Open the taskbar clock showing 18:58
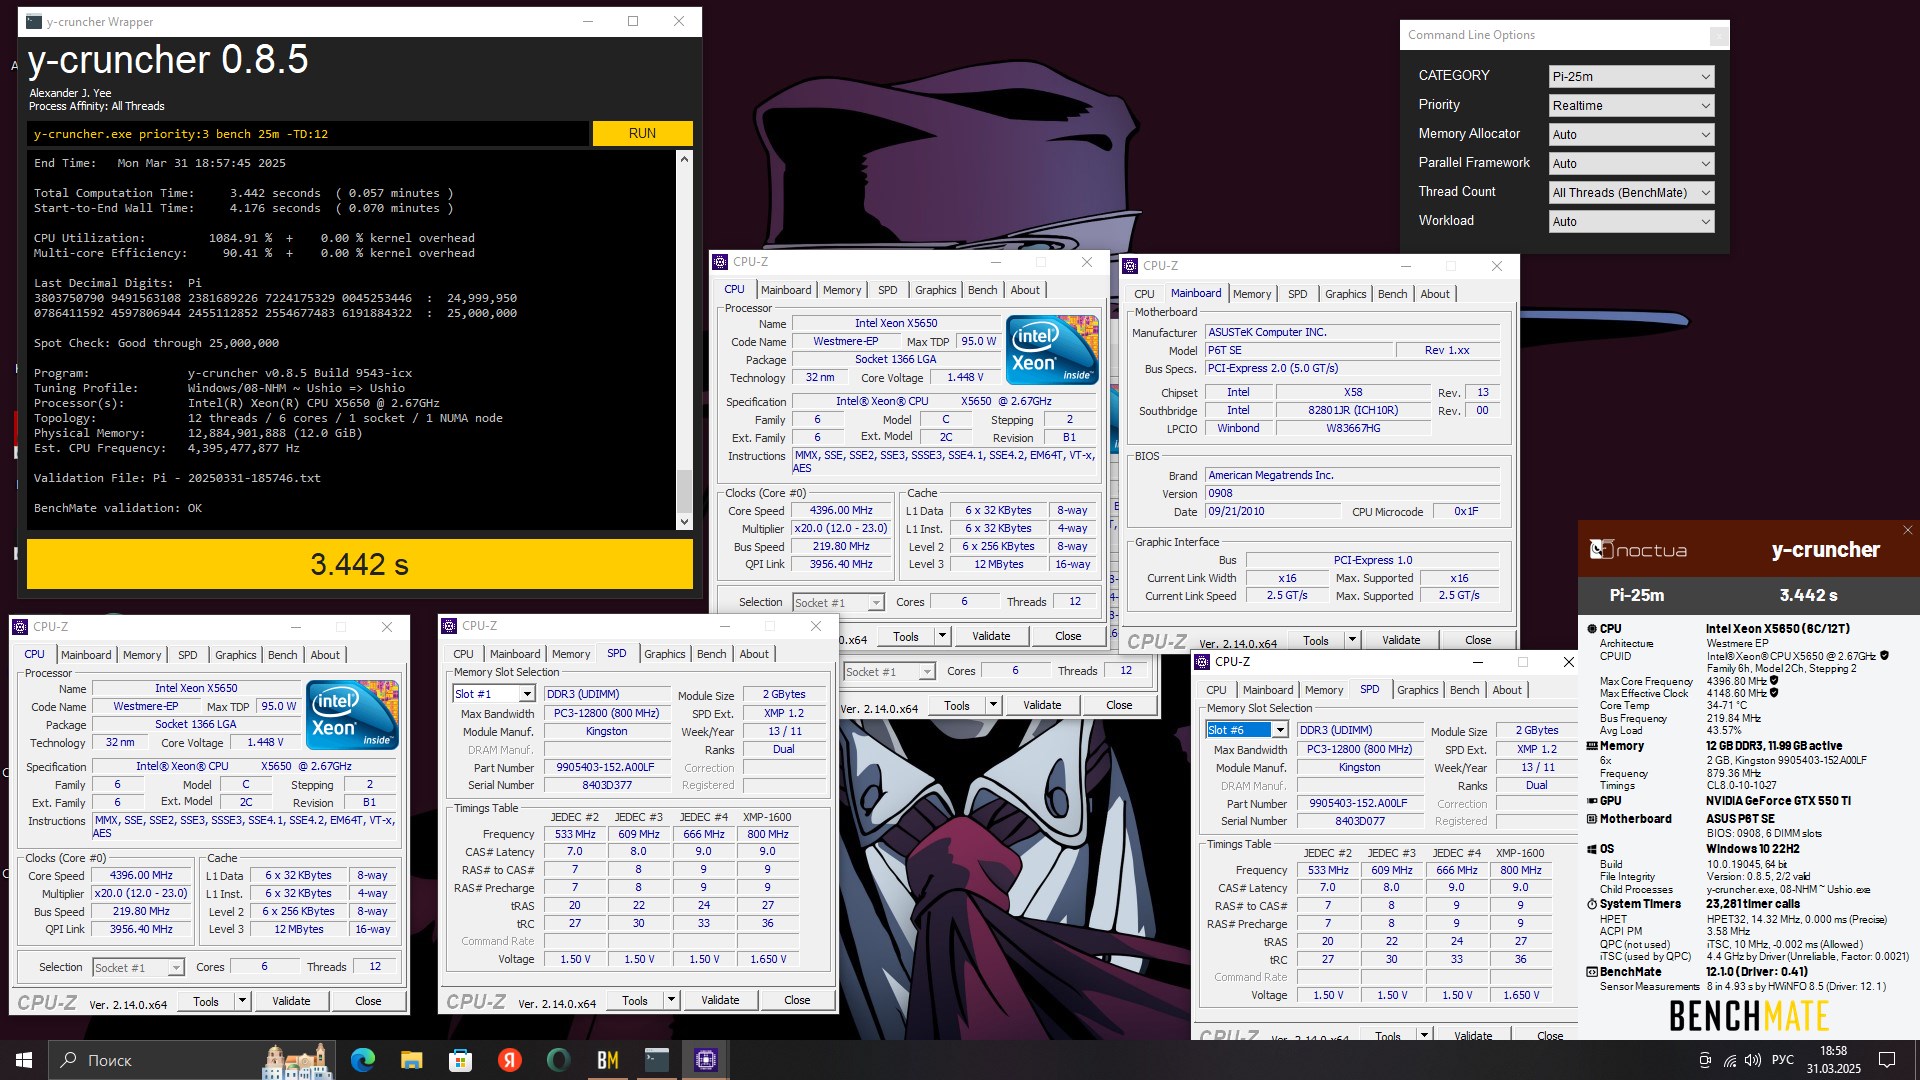This screenshot has height=1080, width=1920. coord(1834,1060)
